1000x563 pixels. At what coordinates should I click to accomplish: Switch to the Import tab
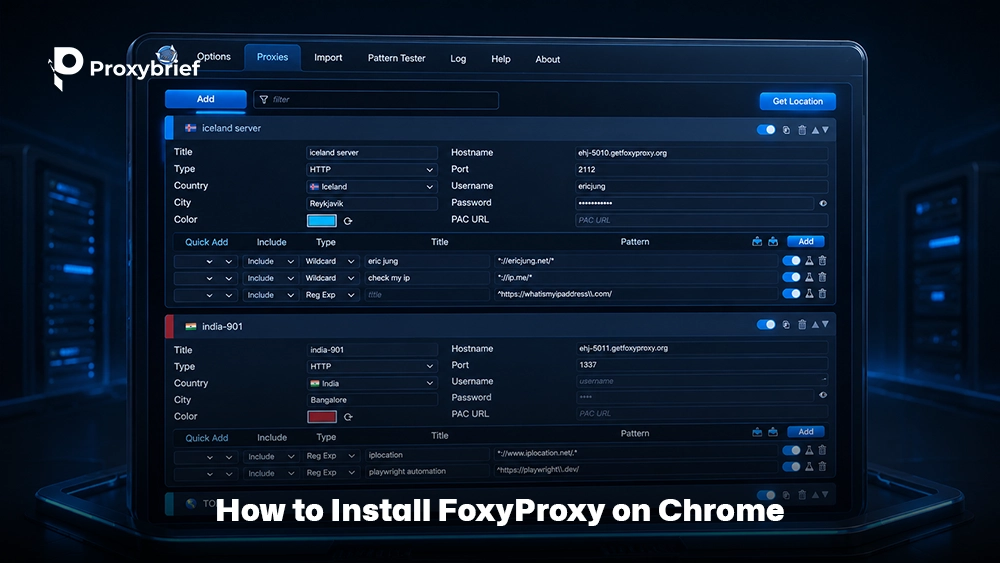pyautogui.click(x=328, y=57)
